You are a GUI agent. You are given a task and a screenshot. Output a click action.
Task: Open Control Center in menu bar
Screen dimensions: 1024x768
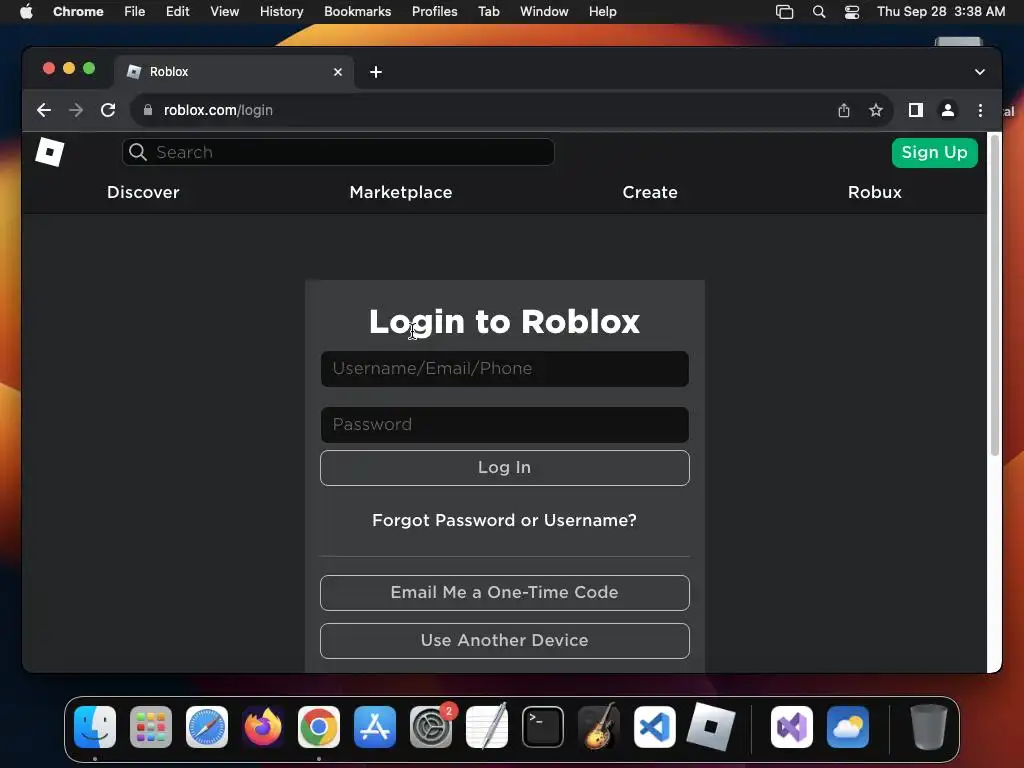pos(852,11)
